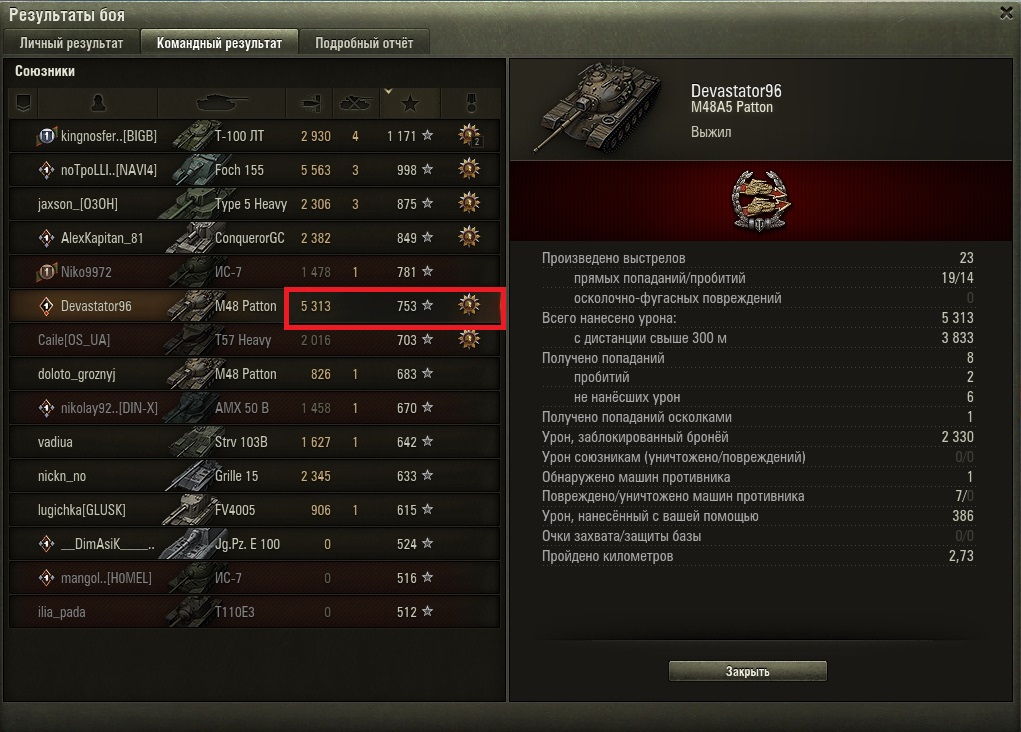Click AlexKapitan_81's ConquerorGC medal icon
1021x732 pixels.
tap(469, 237)
